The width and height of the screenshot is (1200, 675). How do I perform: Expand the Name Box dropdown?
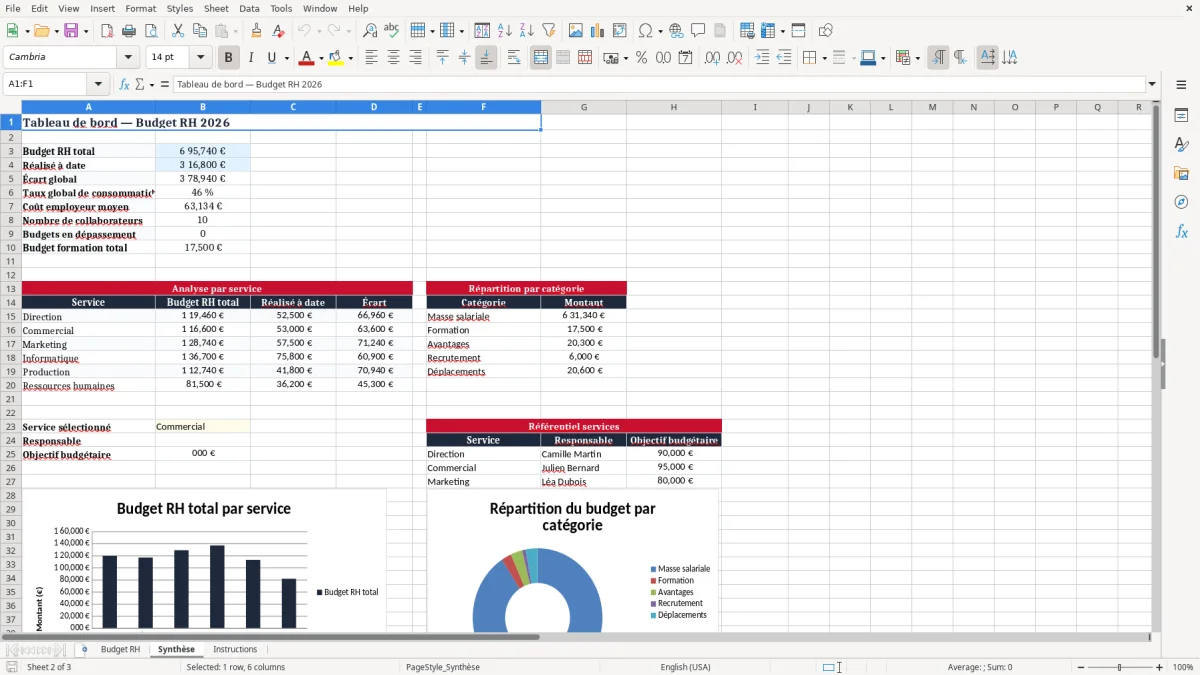[98, 85]
